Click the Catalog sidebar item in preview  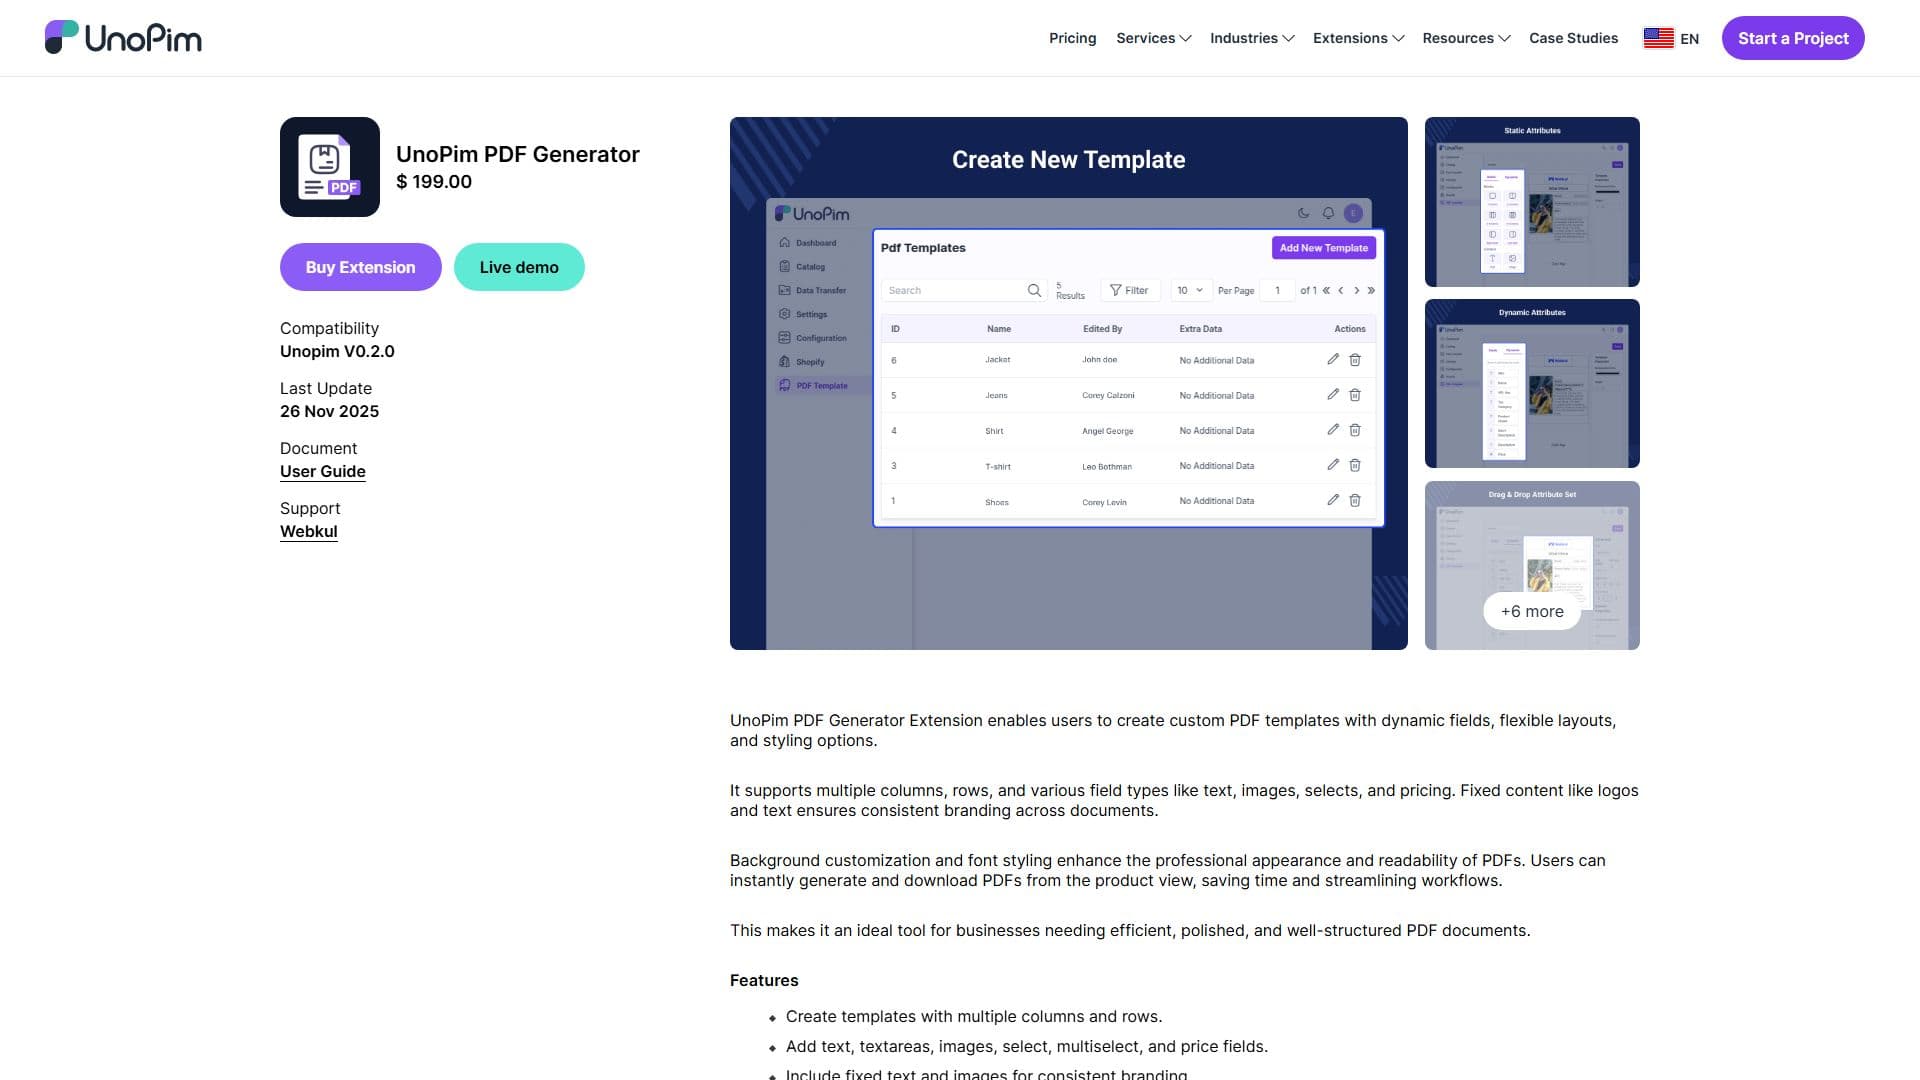click(802, 266)
